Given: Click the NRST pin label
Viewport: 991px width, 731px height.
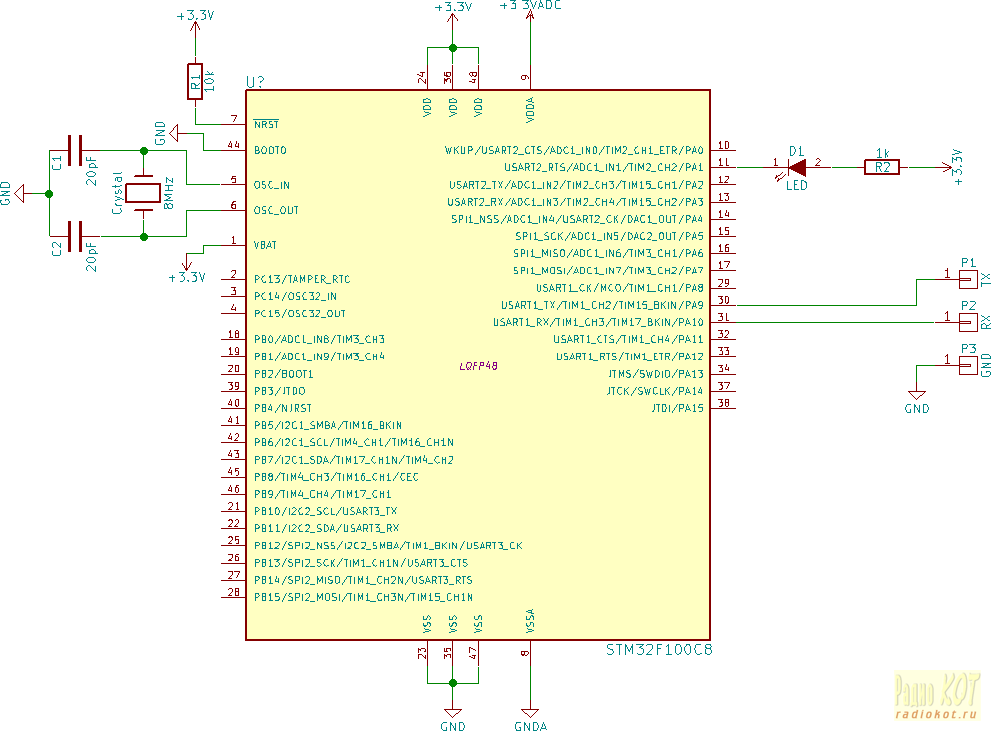Looking at the screenshot, I should (266, 125).
